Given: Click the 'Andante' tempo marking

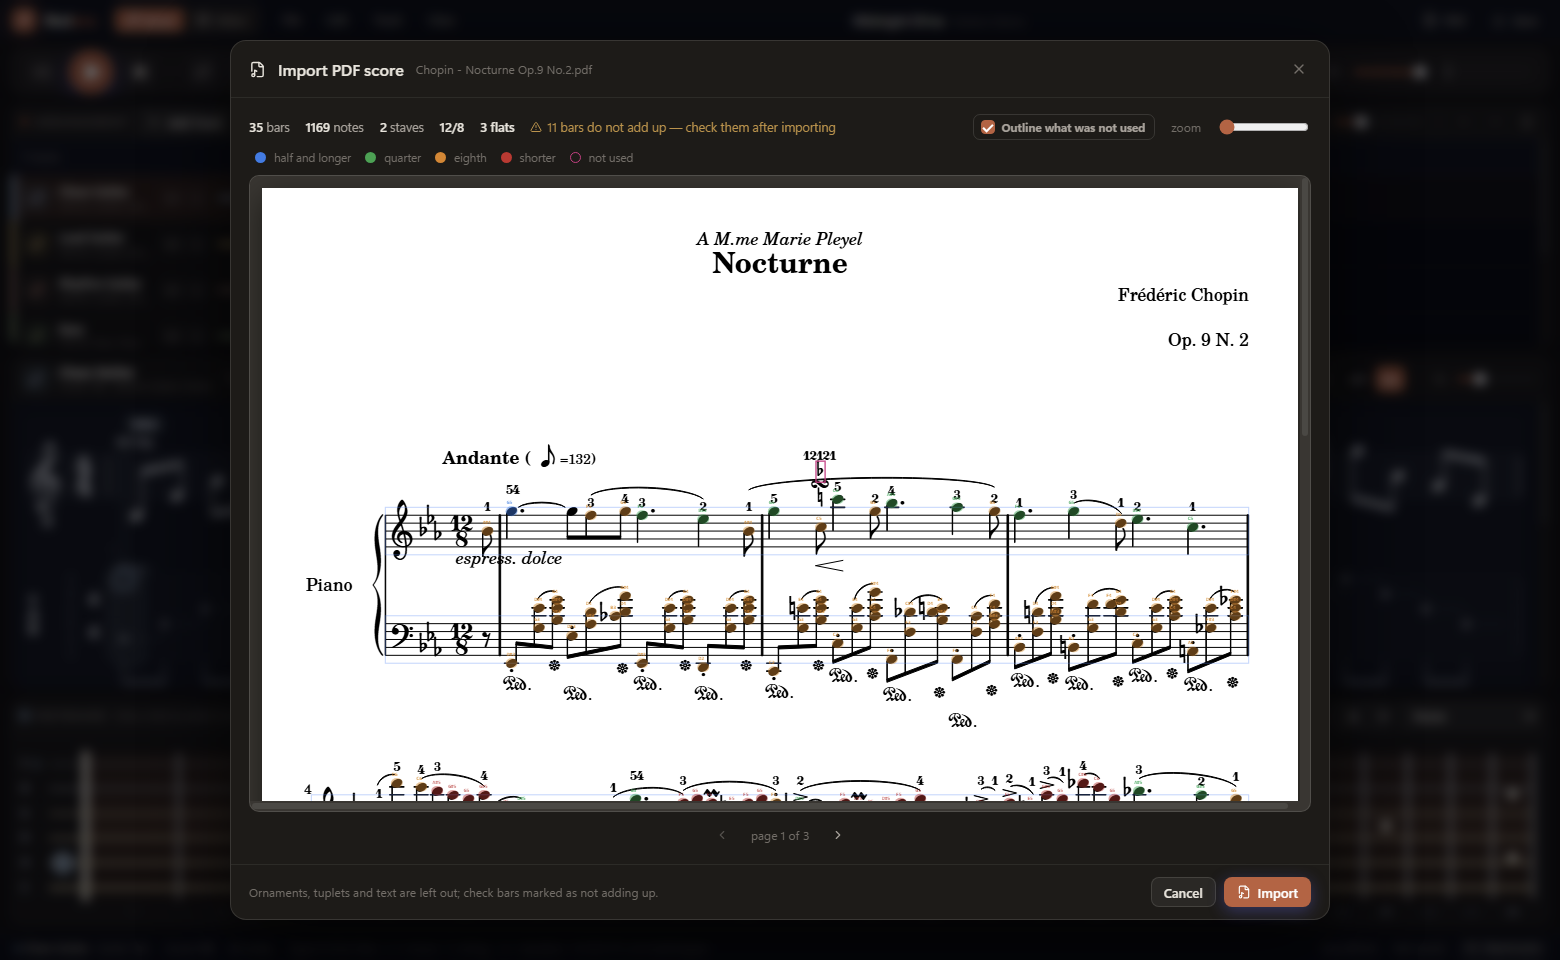Looking at the screenshot, I should (x=481, y=458).
